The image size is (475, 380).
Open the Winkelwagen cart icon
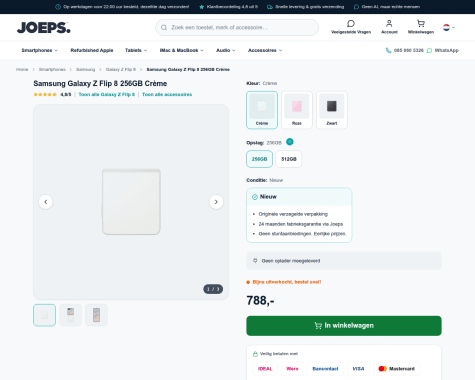tap(421, 24)
